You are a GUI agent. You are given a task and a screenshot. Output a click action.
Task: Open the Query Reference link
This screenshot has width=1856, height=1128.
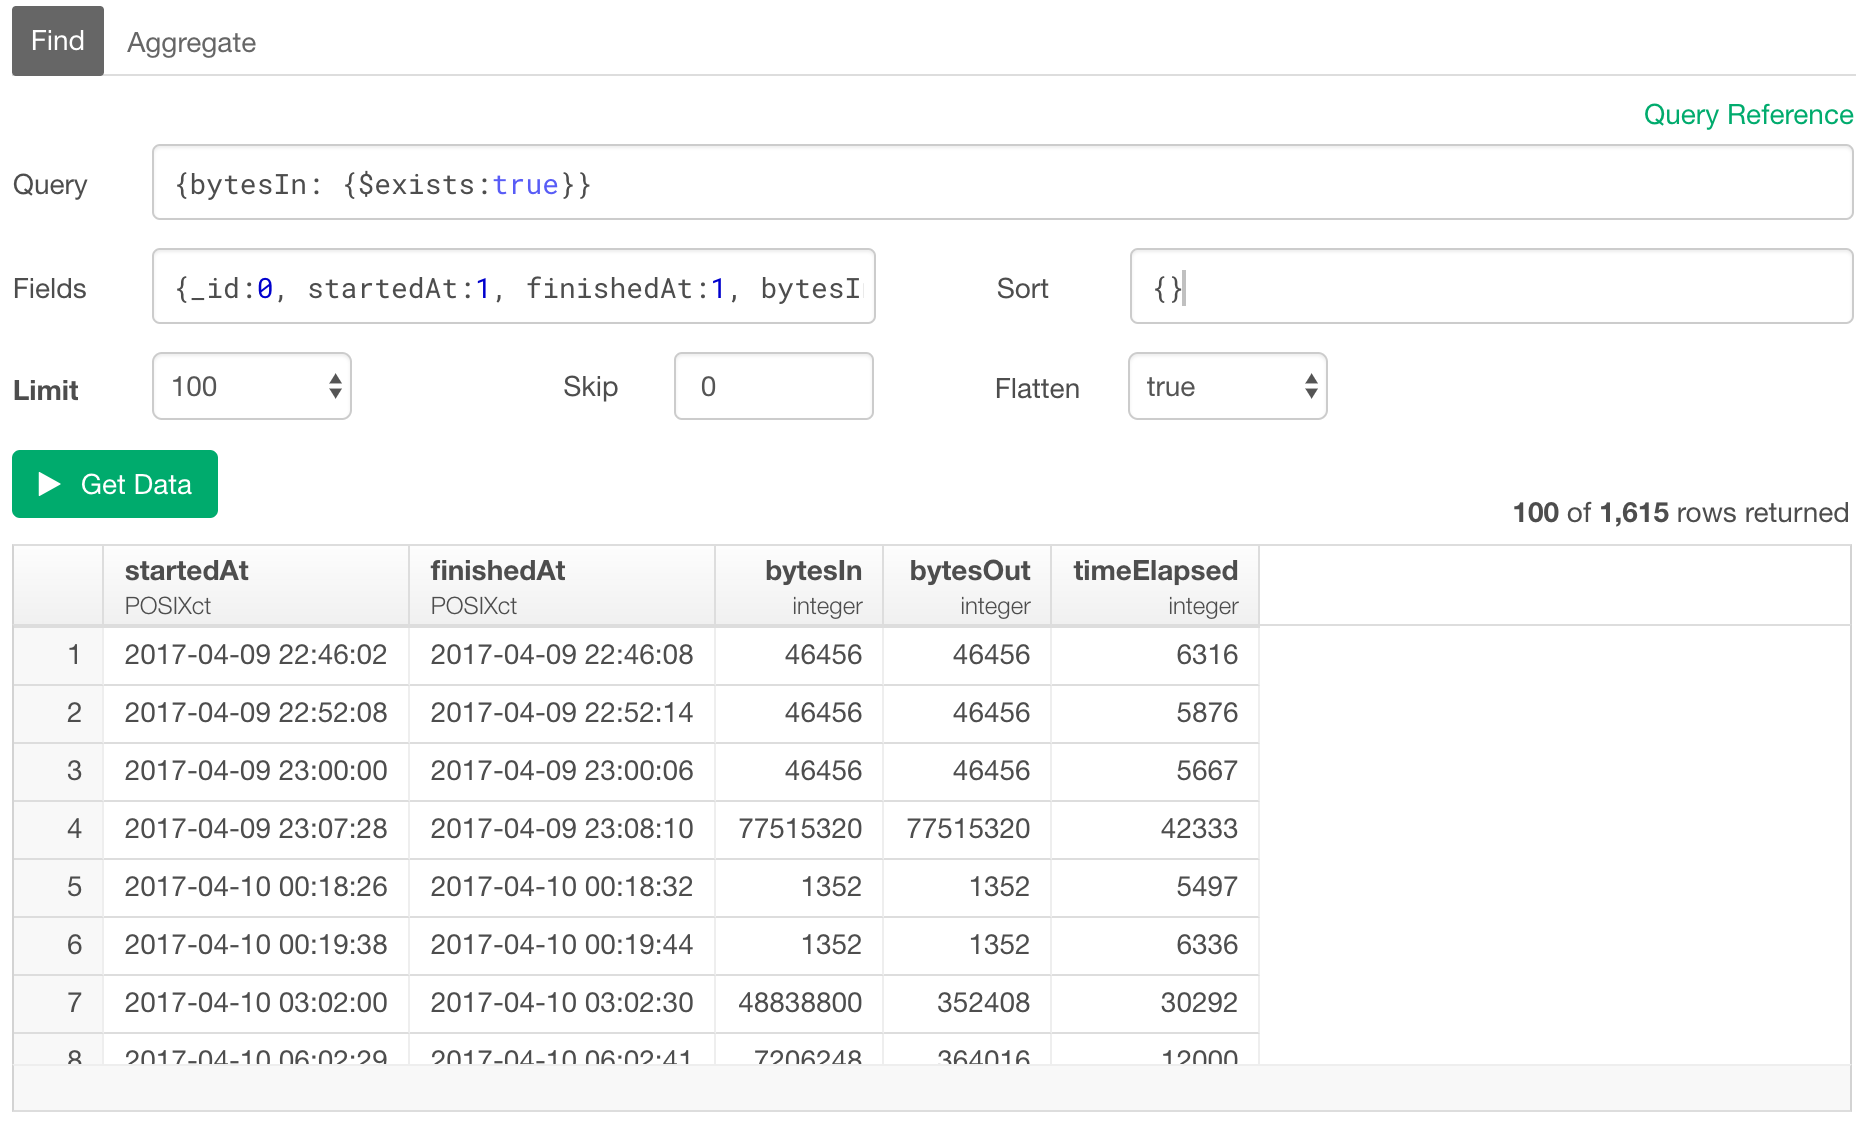click(x=1748, y=115)
